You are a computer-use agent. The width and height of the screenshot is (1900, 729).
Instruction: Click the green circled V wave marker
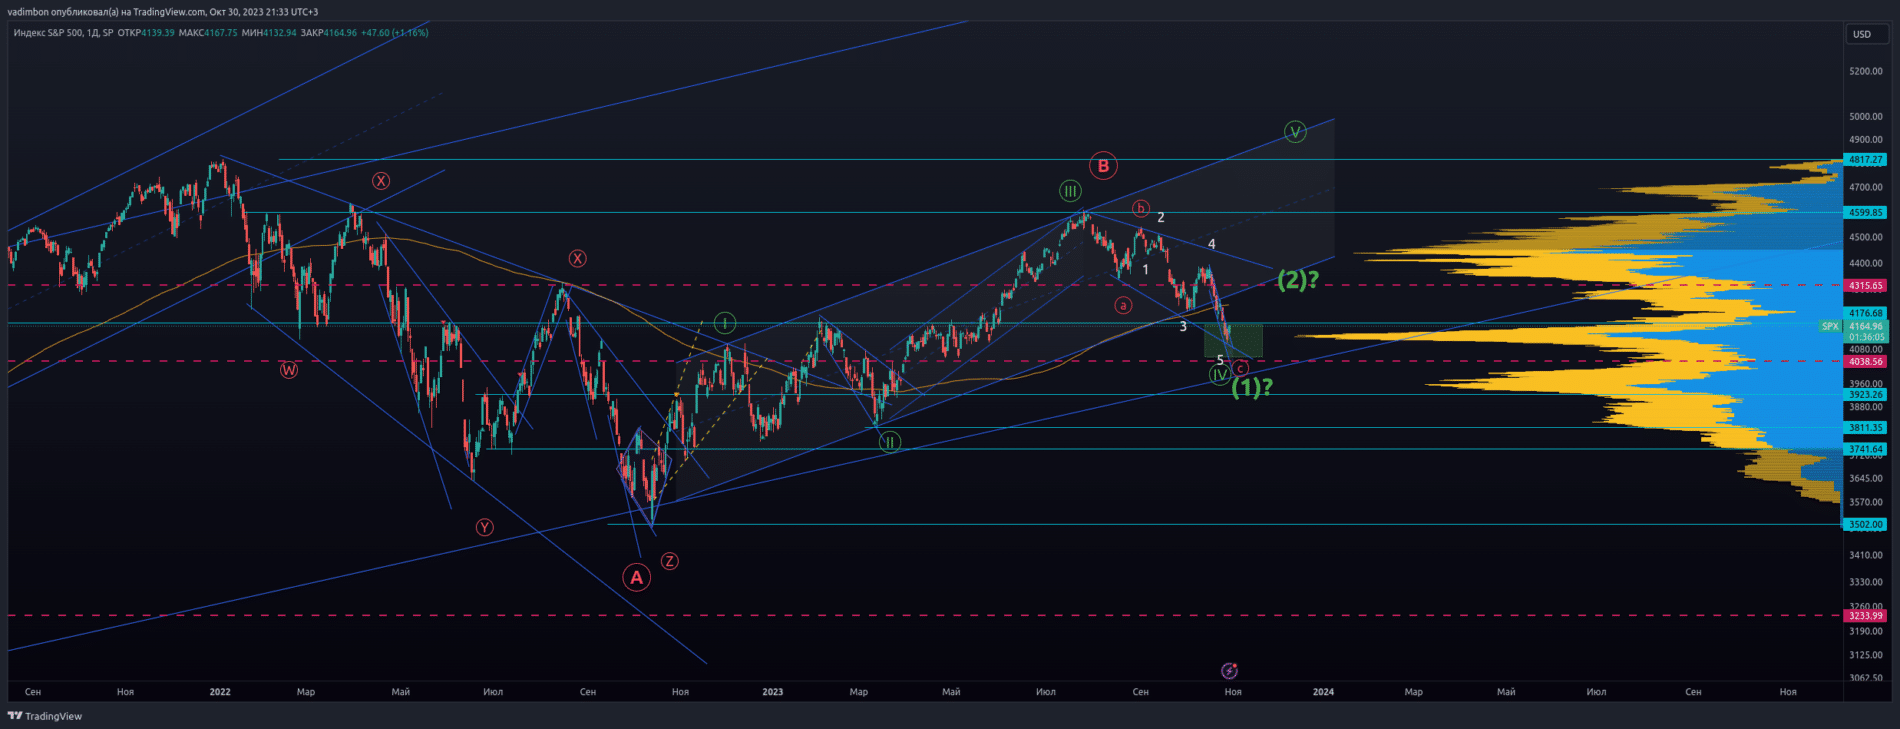pyautogui.click(x=1295, y=132)
